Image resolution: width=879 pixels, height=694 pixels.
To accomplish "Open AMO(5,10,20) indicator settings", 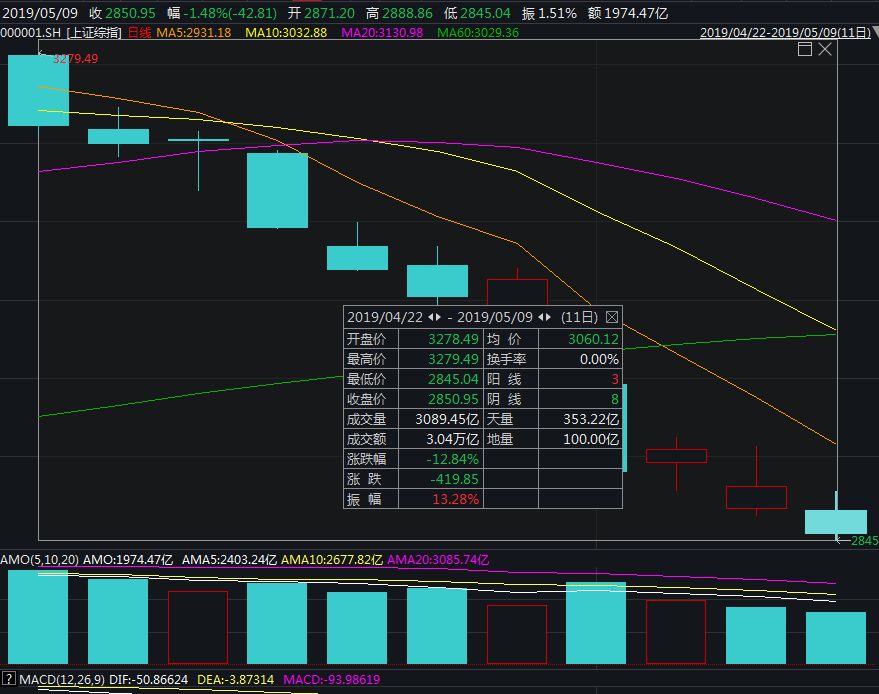I will click(x=39, y=559).
